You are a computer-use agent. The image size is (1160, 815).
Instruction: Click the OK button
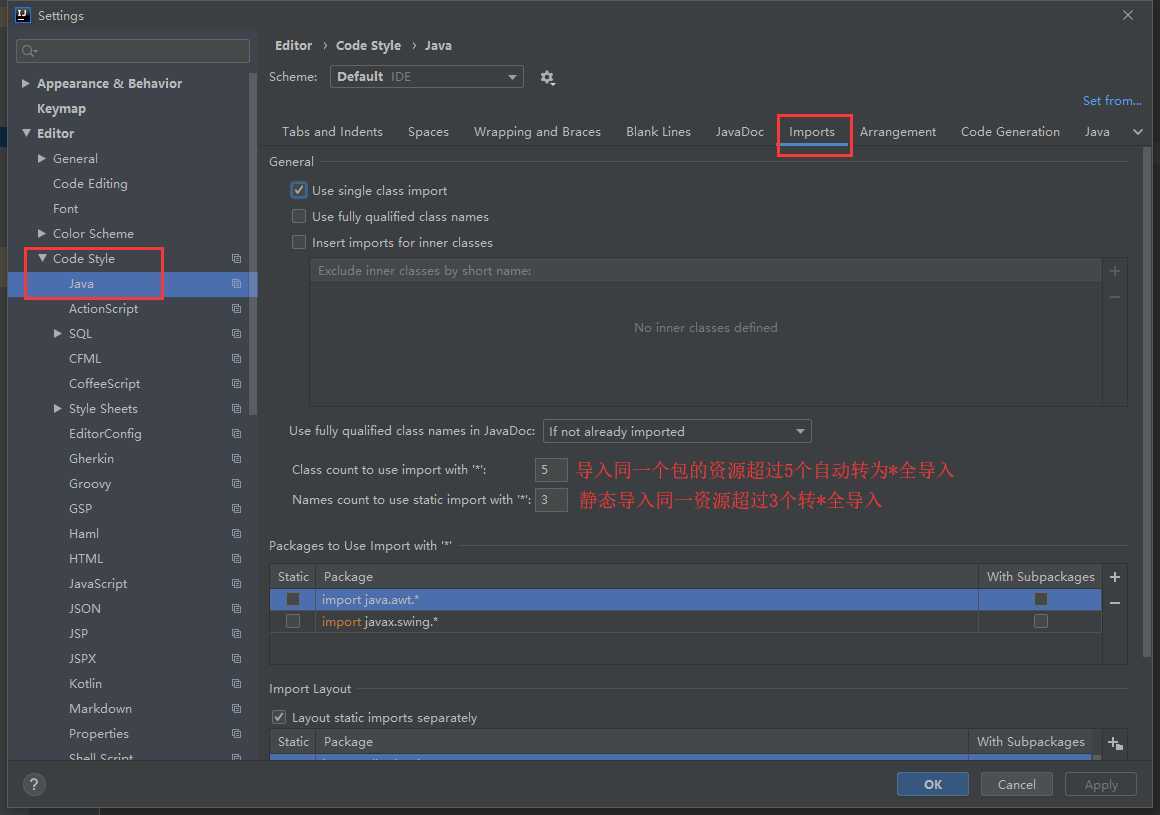click(933, 785)
